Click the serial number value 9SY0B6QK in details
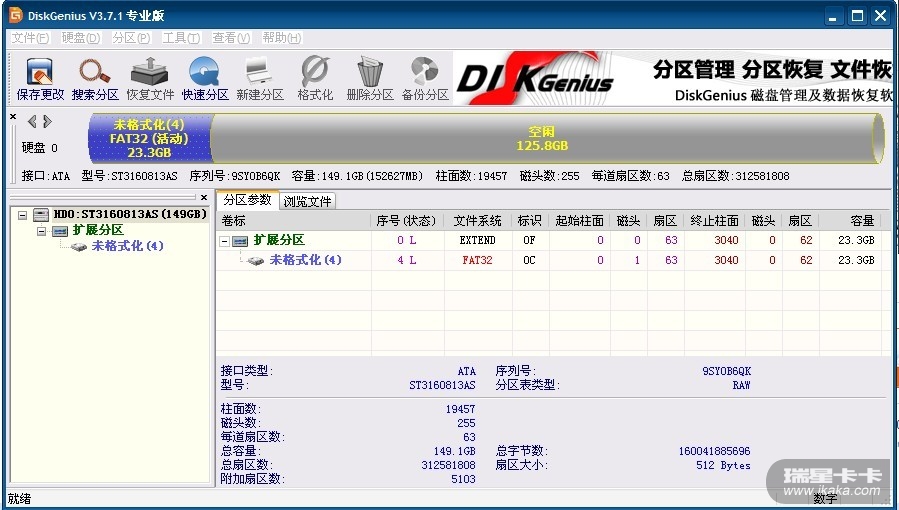Screen dimensions: 899x510 tap(726, 371)
